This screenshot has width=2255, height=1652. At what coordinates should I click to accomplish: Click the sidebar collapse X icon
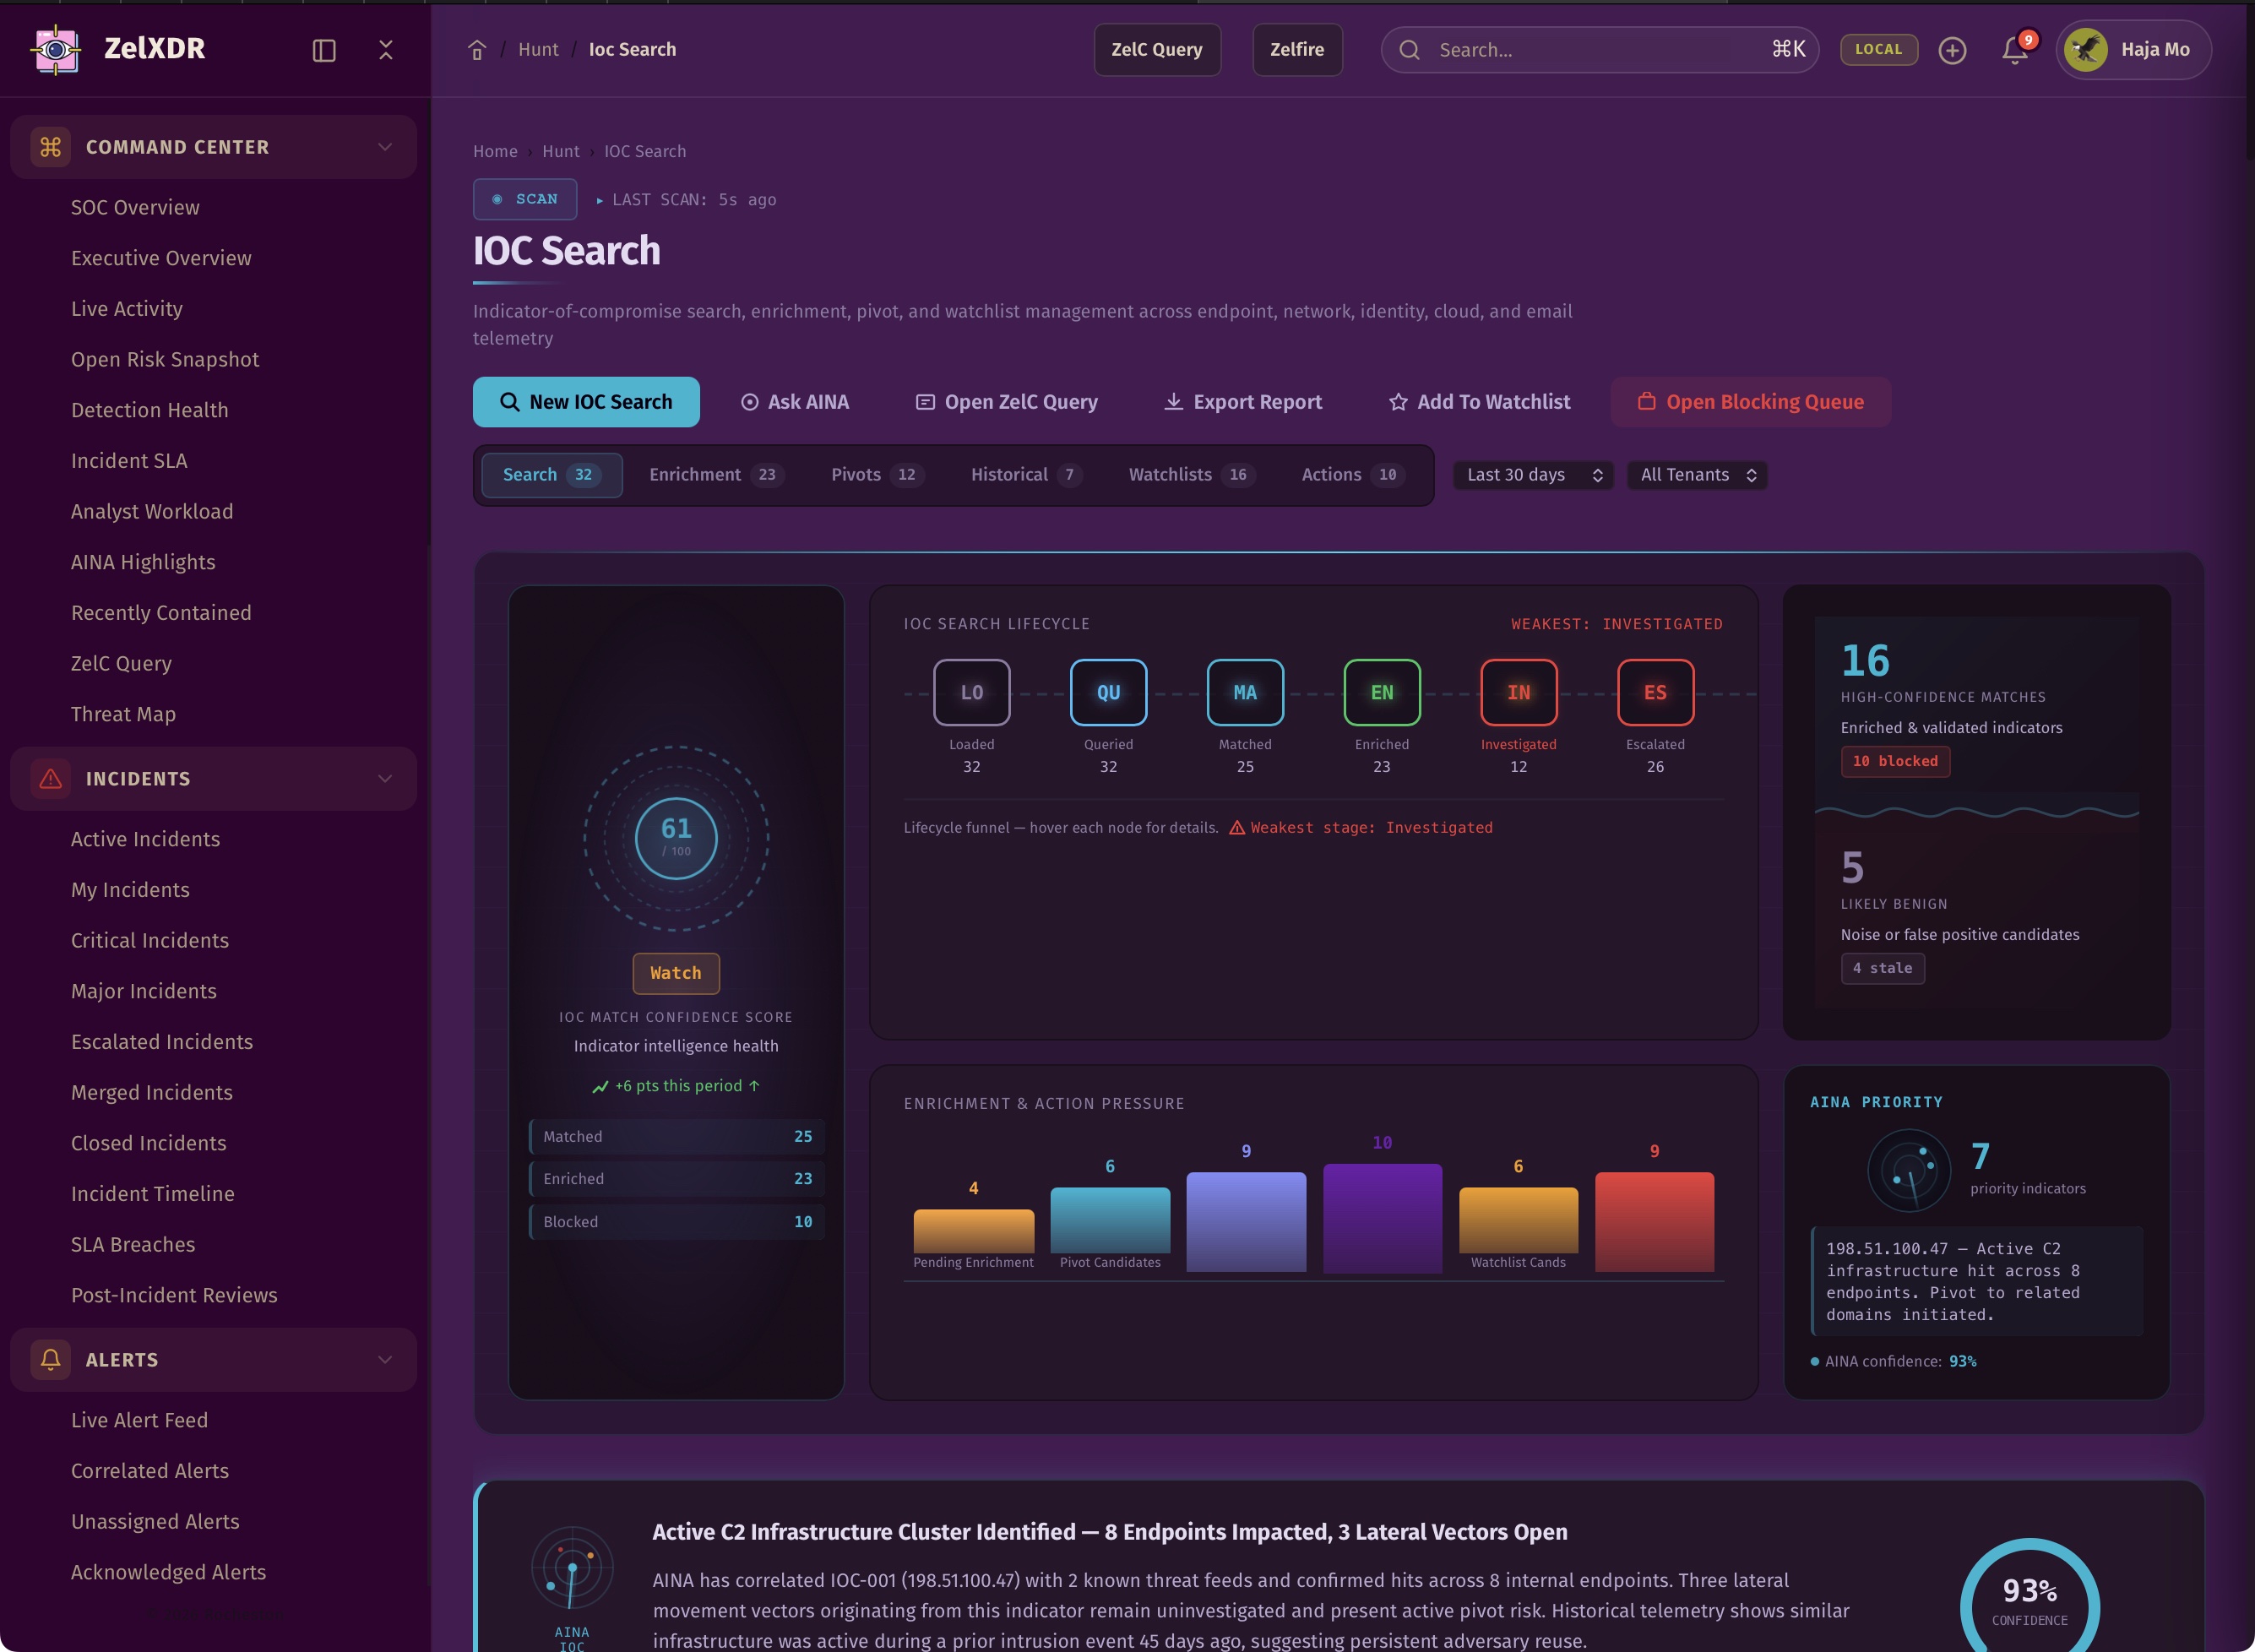(386, 50)
